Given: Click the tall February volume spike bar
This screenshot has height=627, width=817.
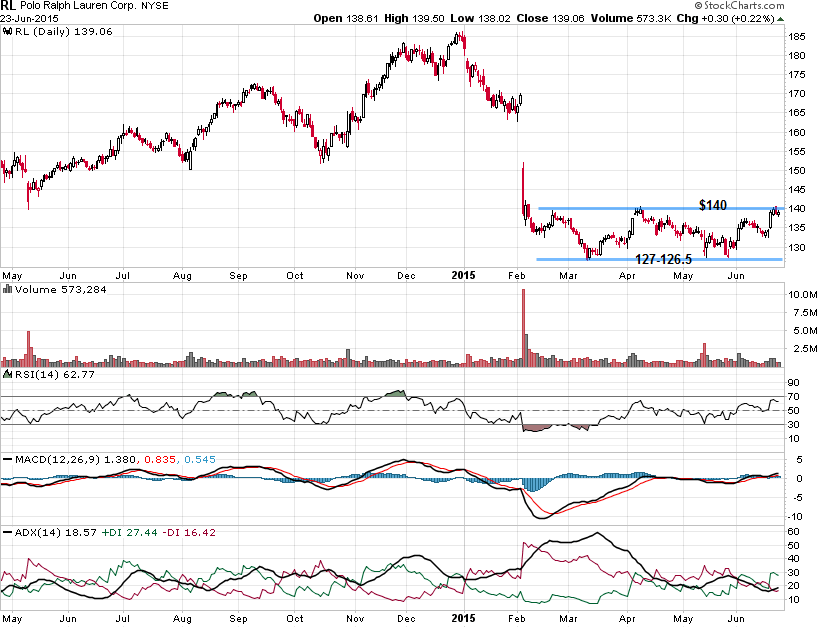Looking at the screenshot, I should click(523, 328).
